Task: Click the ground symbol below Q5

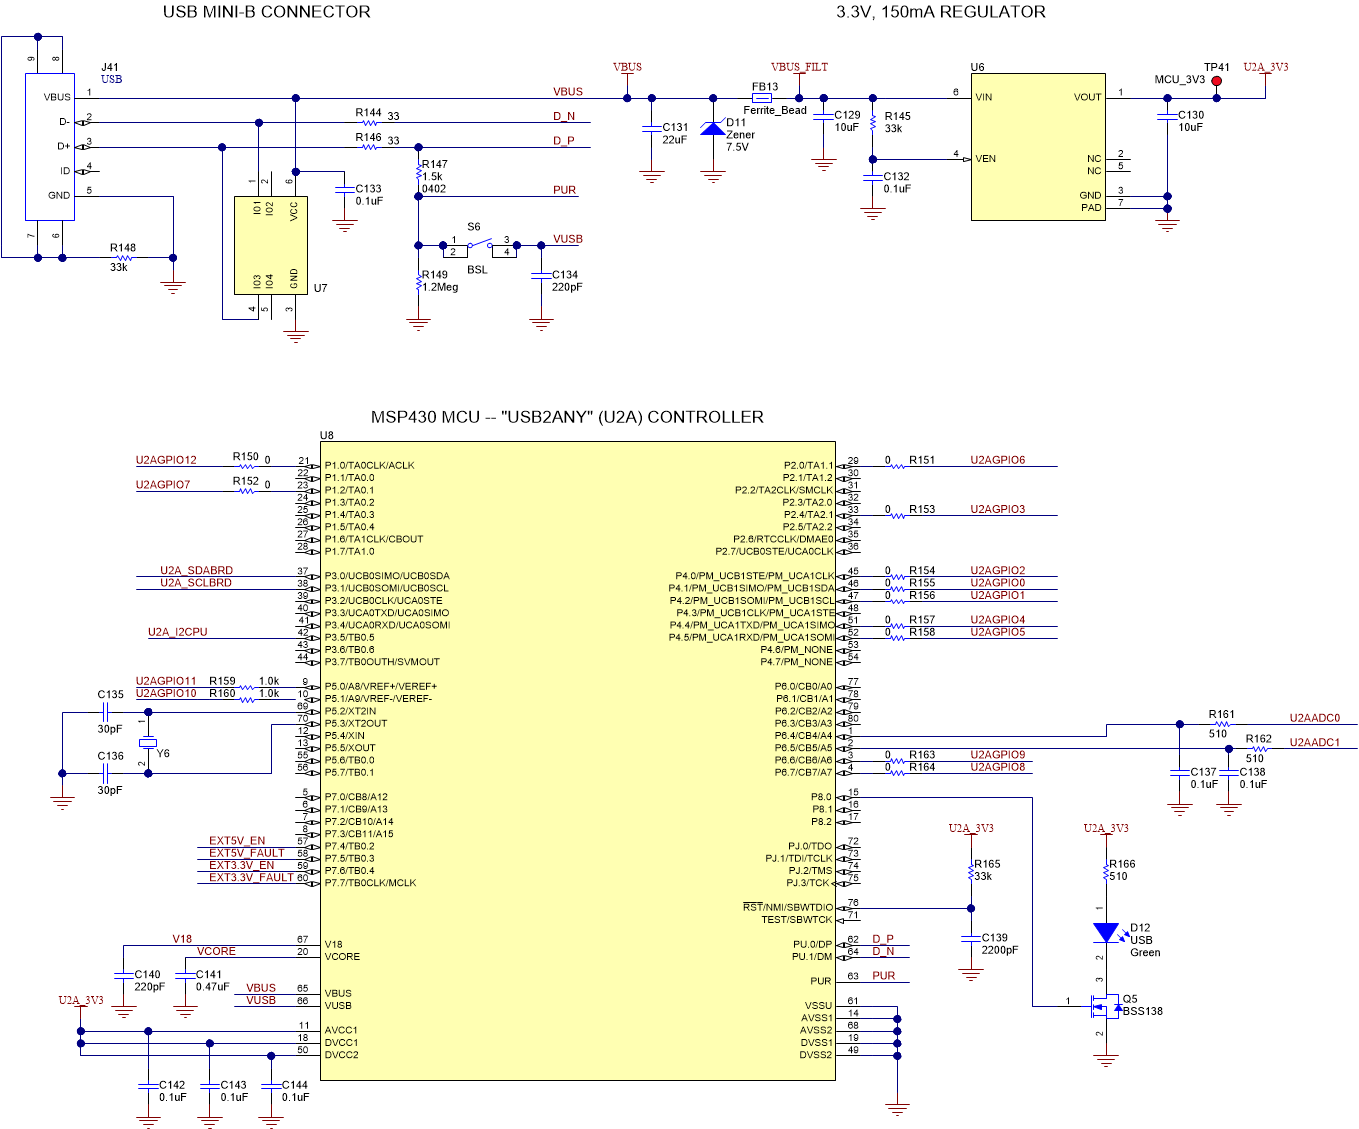Action: coord(1105,1060)
